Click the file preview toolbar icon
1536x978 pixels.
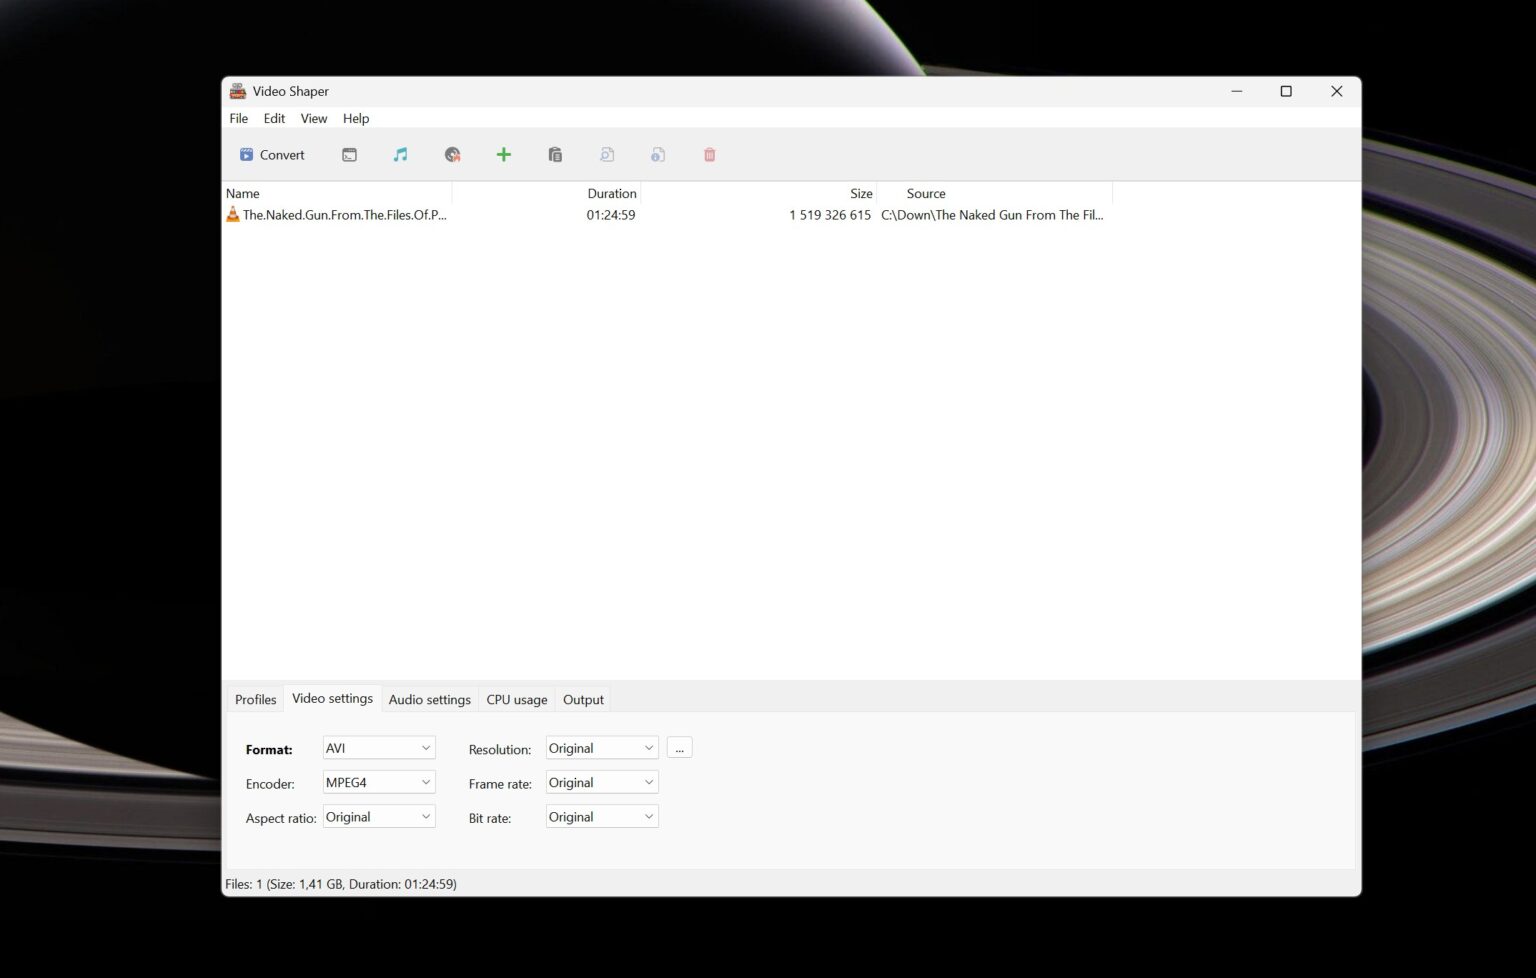[607, 154]
